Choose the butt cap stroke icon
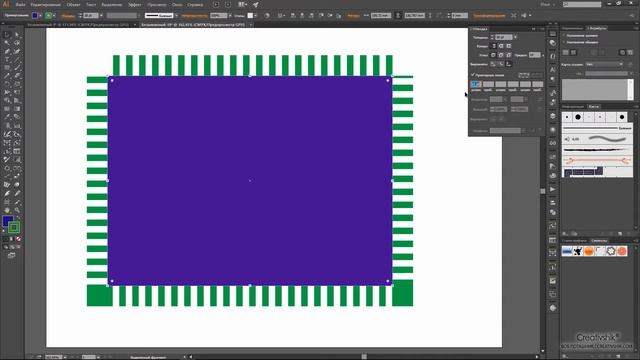 tap(493, 46)
